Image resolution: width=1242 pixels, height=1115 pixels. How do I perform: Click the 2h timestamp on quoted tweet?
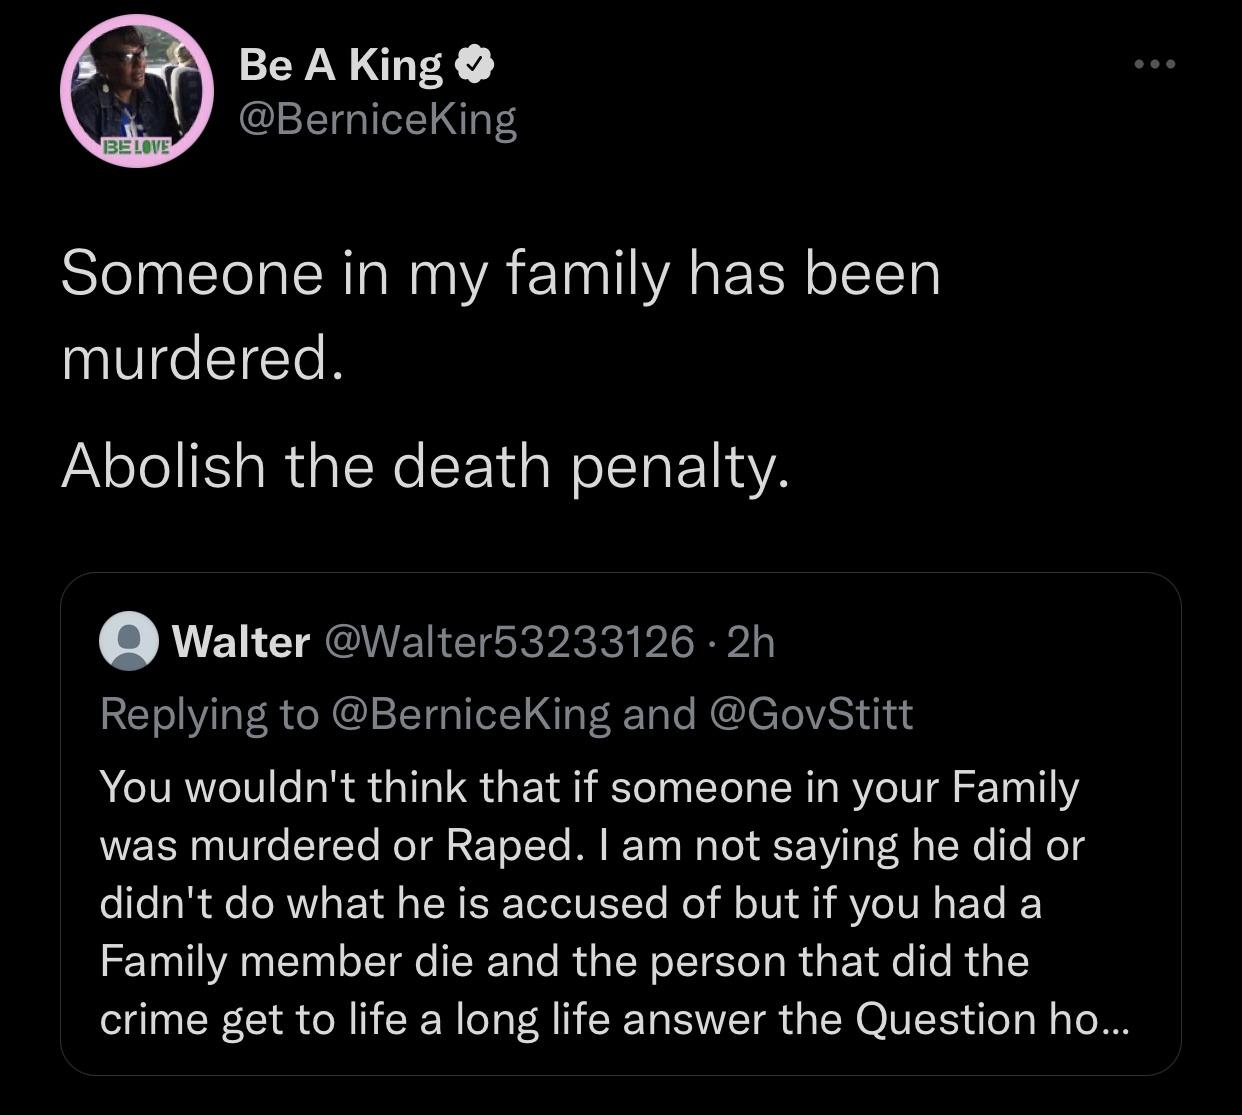coord(751,642)
